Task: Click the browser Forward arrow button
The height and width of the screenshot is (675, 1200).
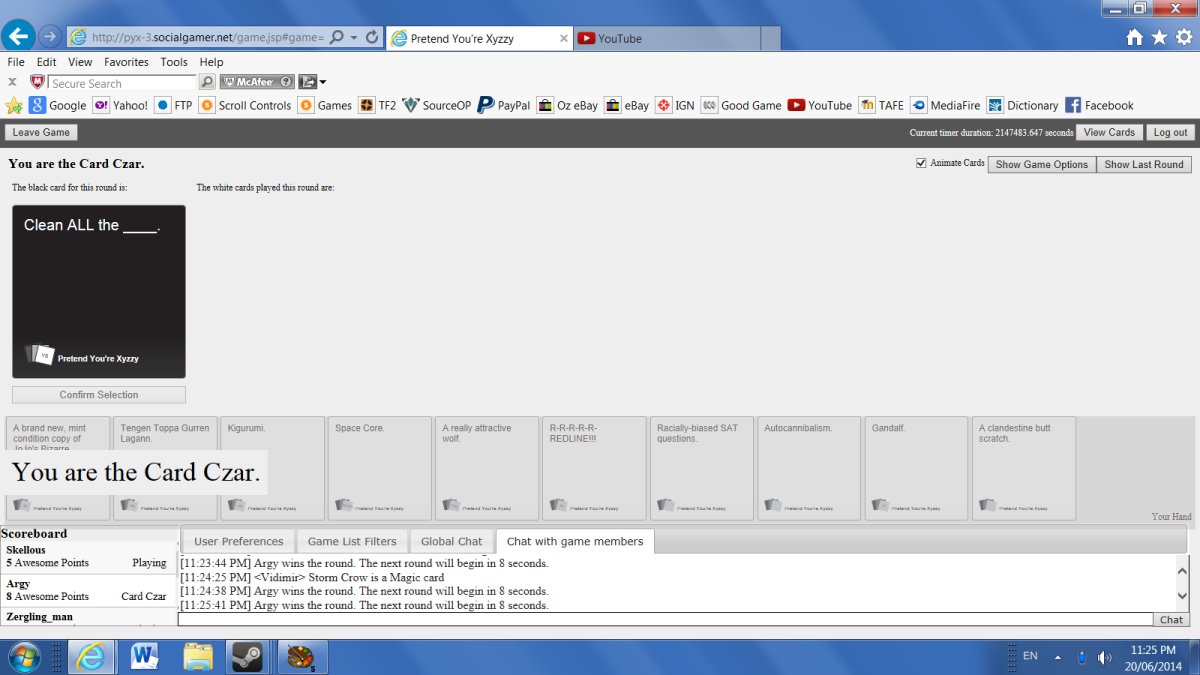Action: tap(49, 37)
